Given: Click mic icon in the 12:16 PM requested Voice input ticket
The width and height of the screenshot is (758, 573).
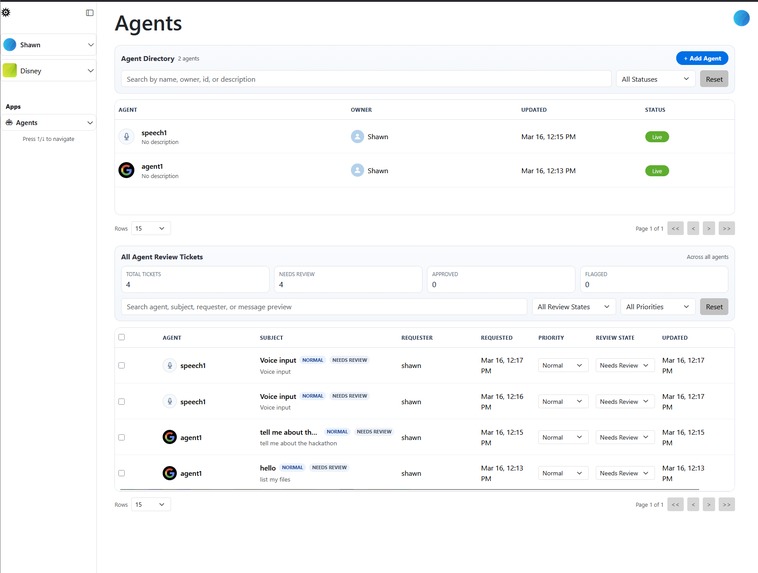Looking at the screenshot, I should point(170,401).
